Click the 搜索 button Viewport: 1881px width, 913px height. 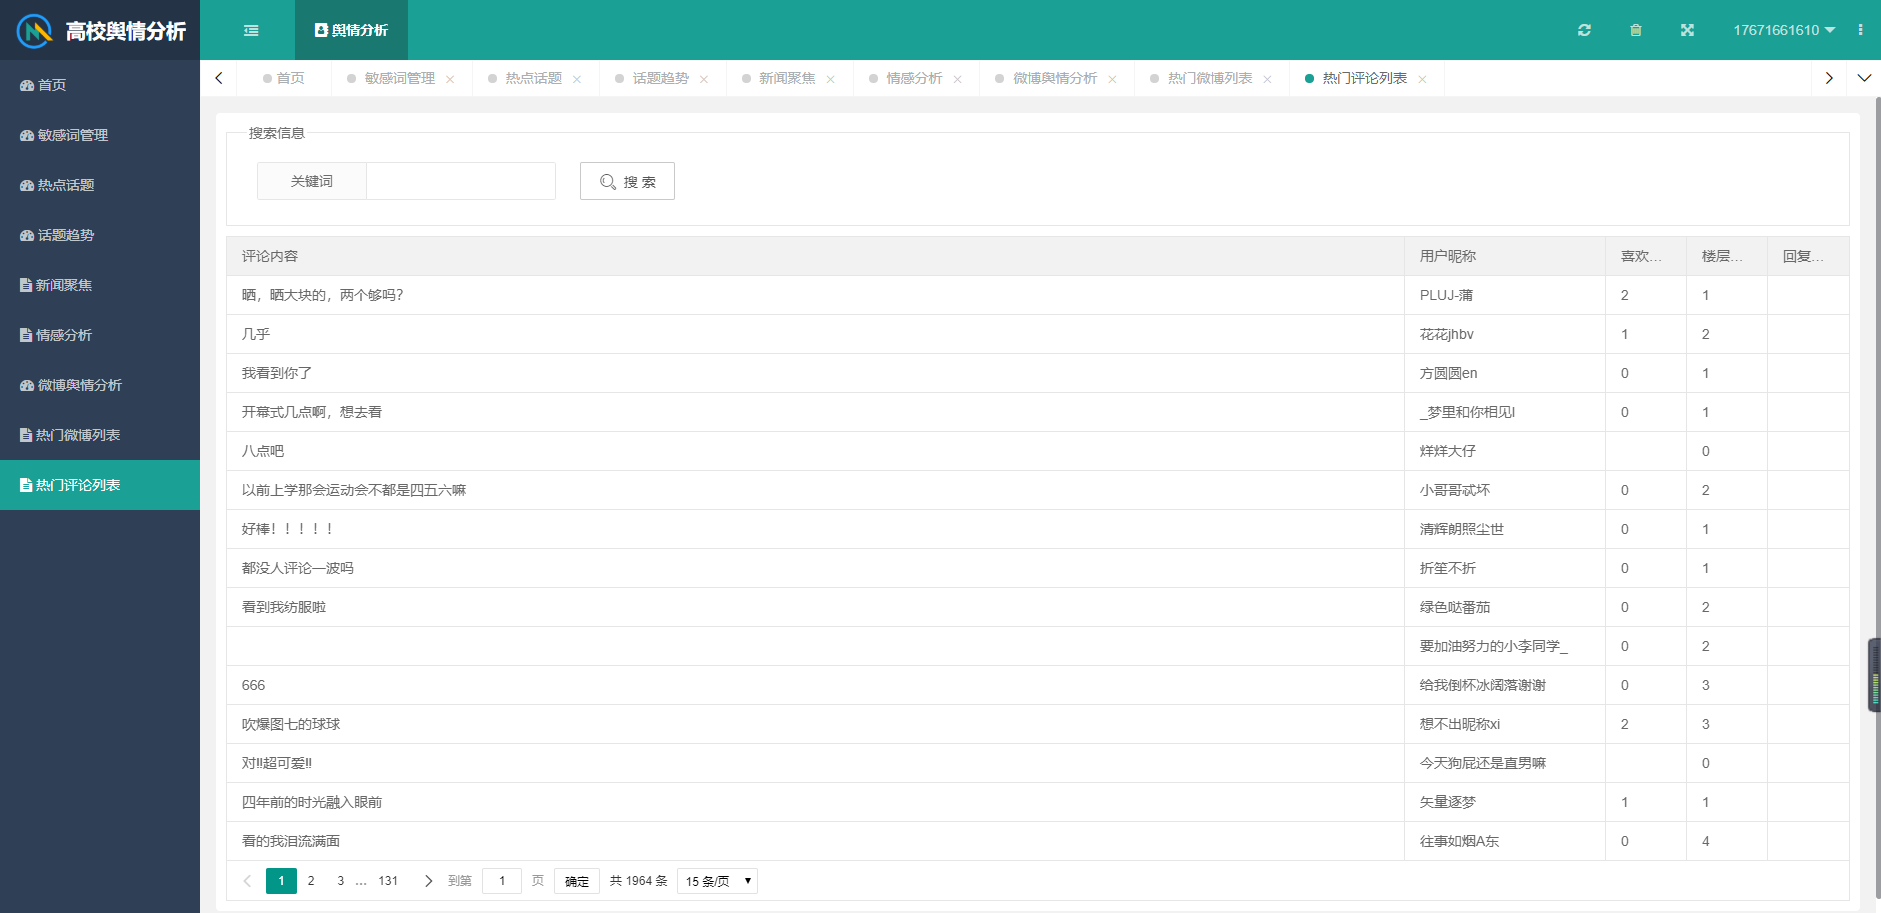click(x=627, y=181)
